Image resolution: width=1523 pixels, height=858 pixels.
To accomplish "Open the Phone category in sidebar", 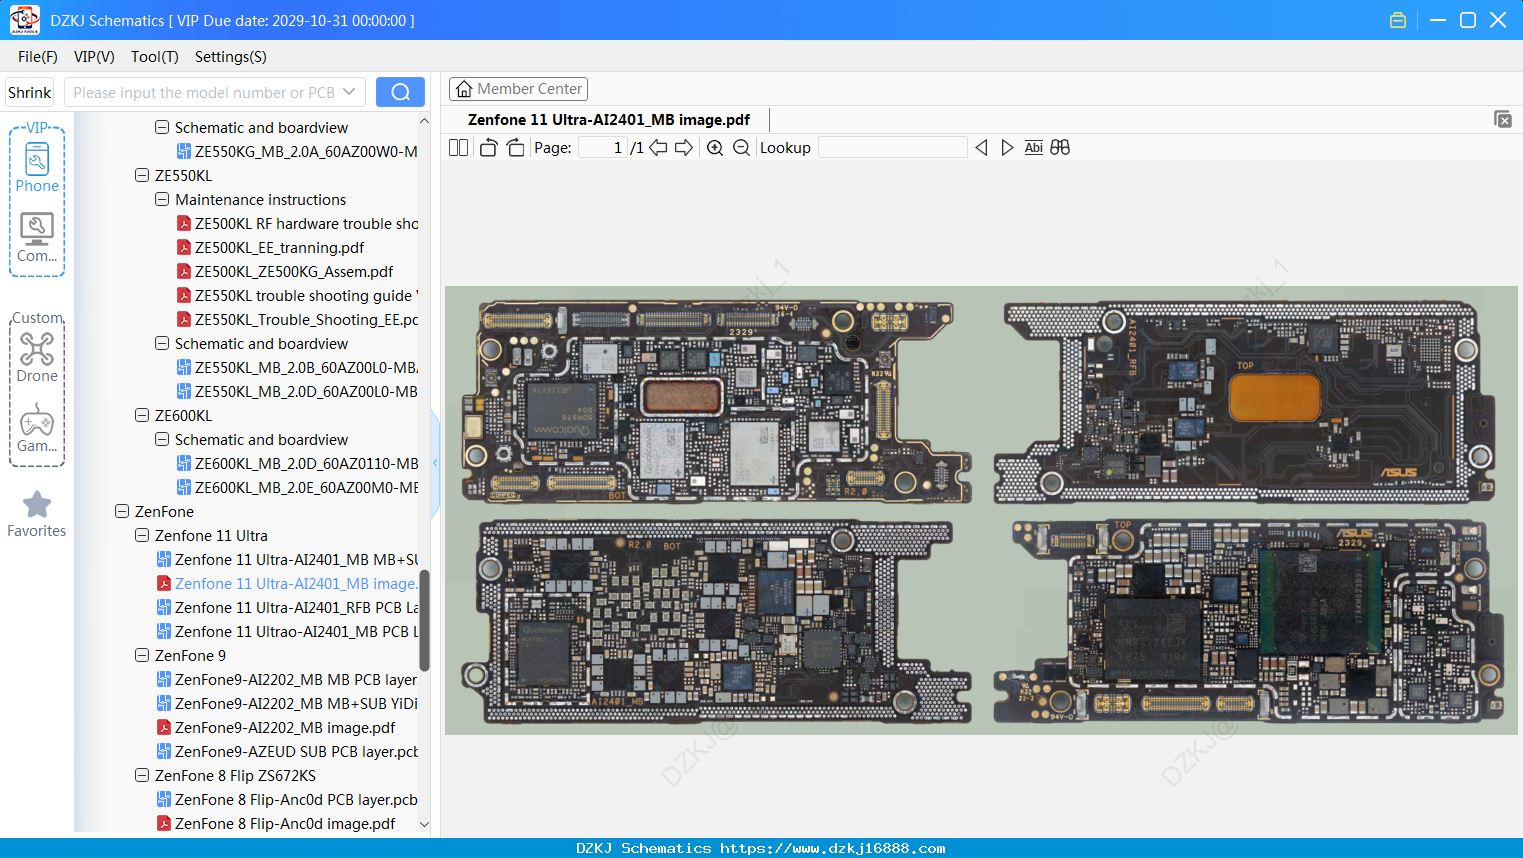I will (x=37, y=167).
